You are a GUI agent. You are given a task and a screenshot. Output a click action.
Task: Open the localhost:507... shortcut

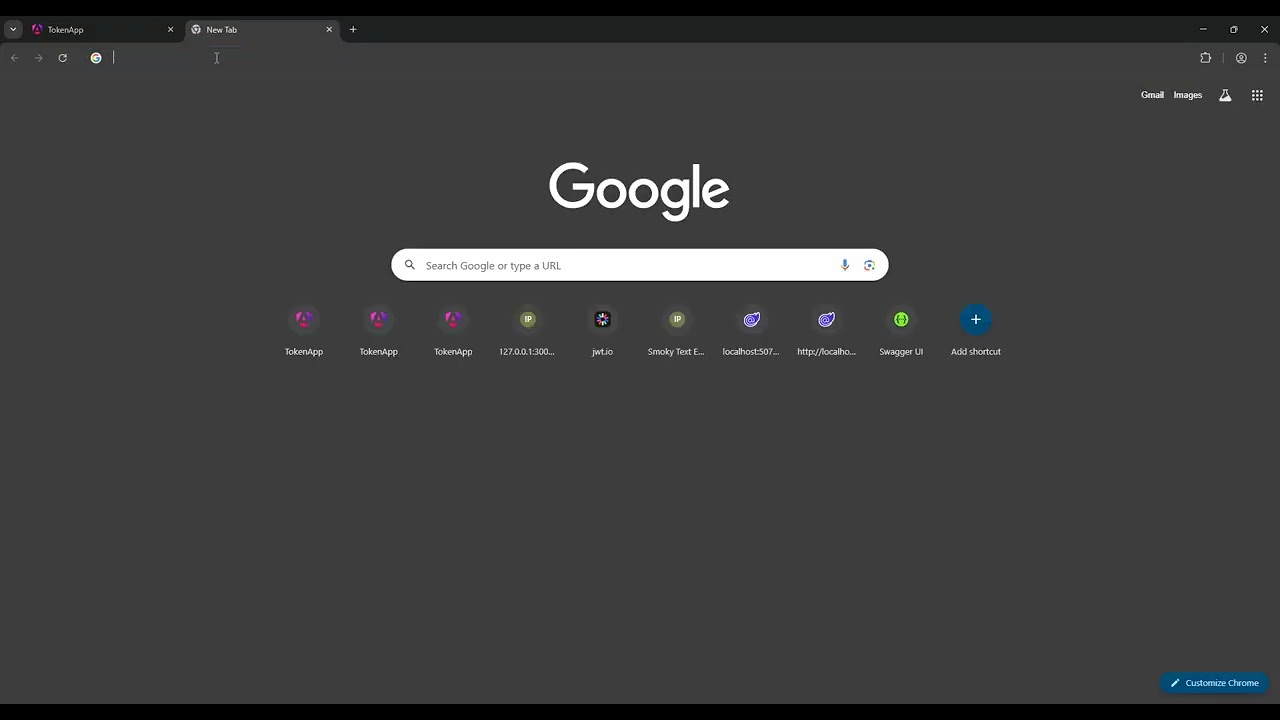pyautogui.click(x=751, y=331)
